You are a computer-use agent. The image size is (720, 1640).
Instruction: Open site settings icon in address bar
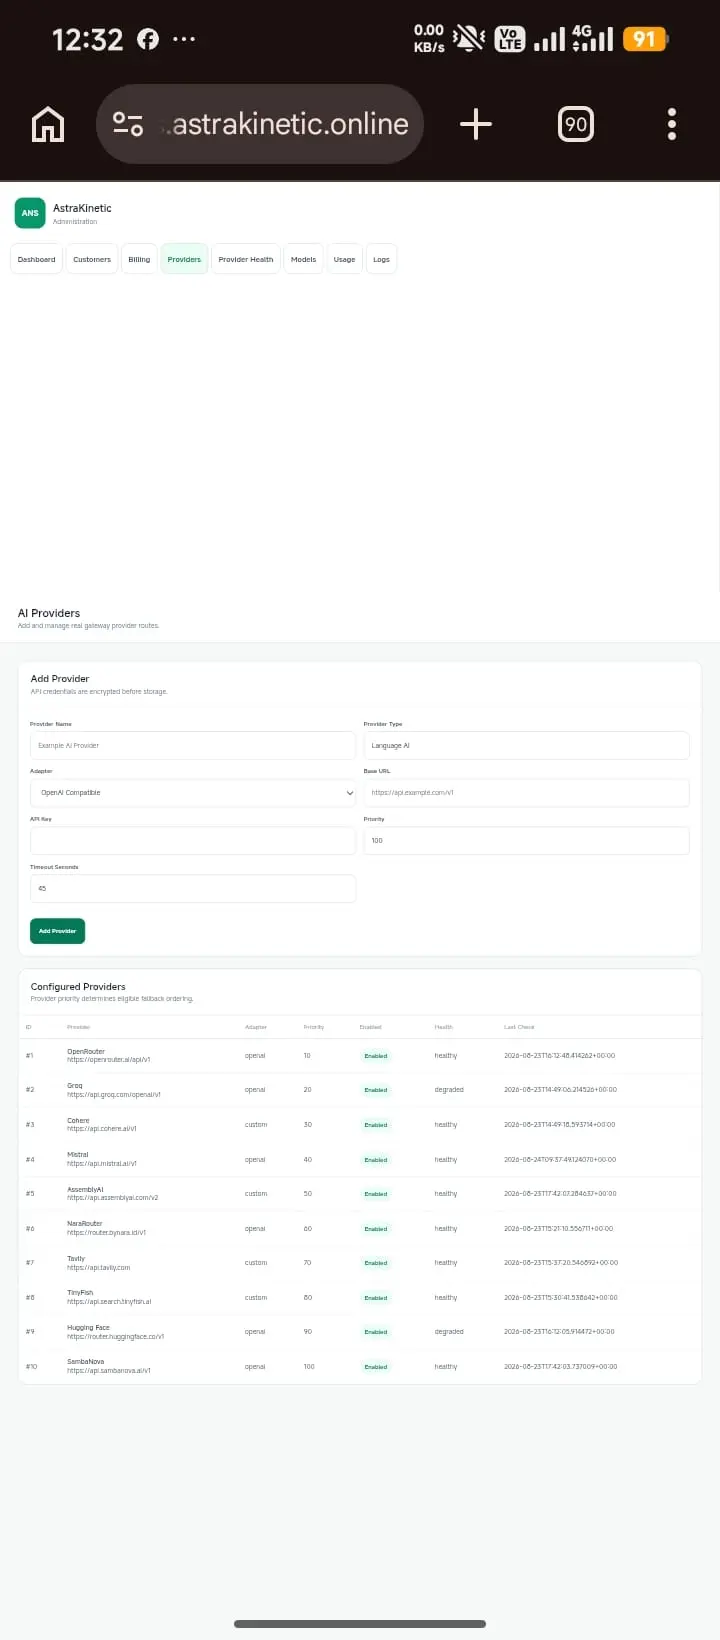[x=128, y=124]
